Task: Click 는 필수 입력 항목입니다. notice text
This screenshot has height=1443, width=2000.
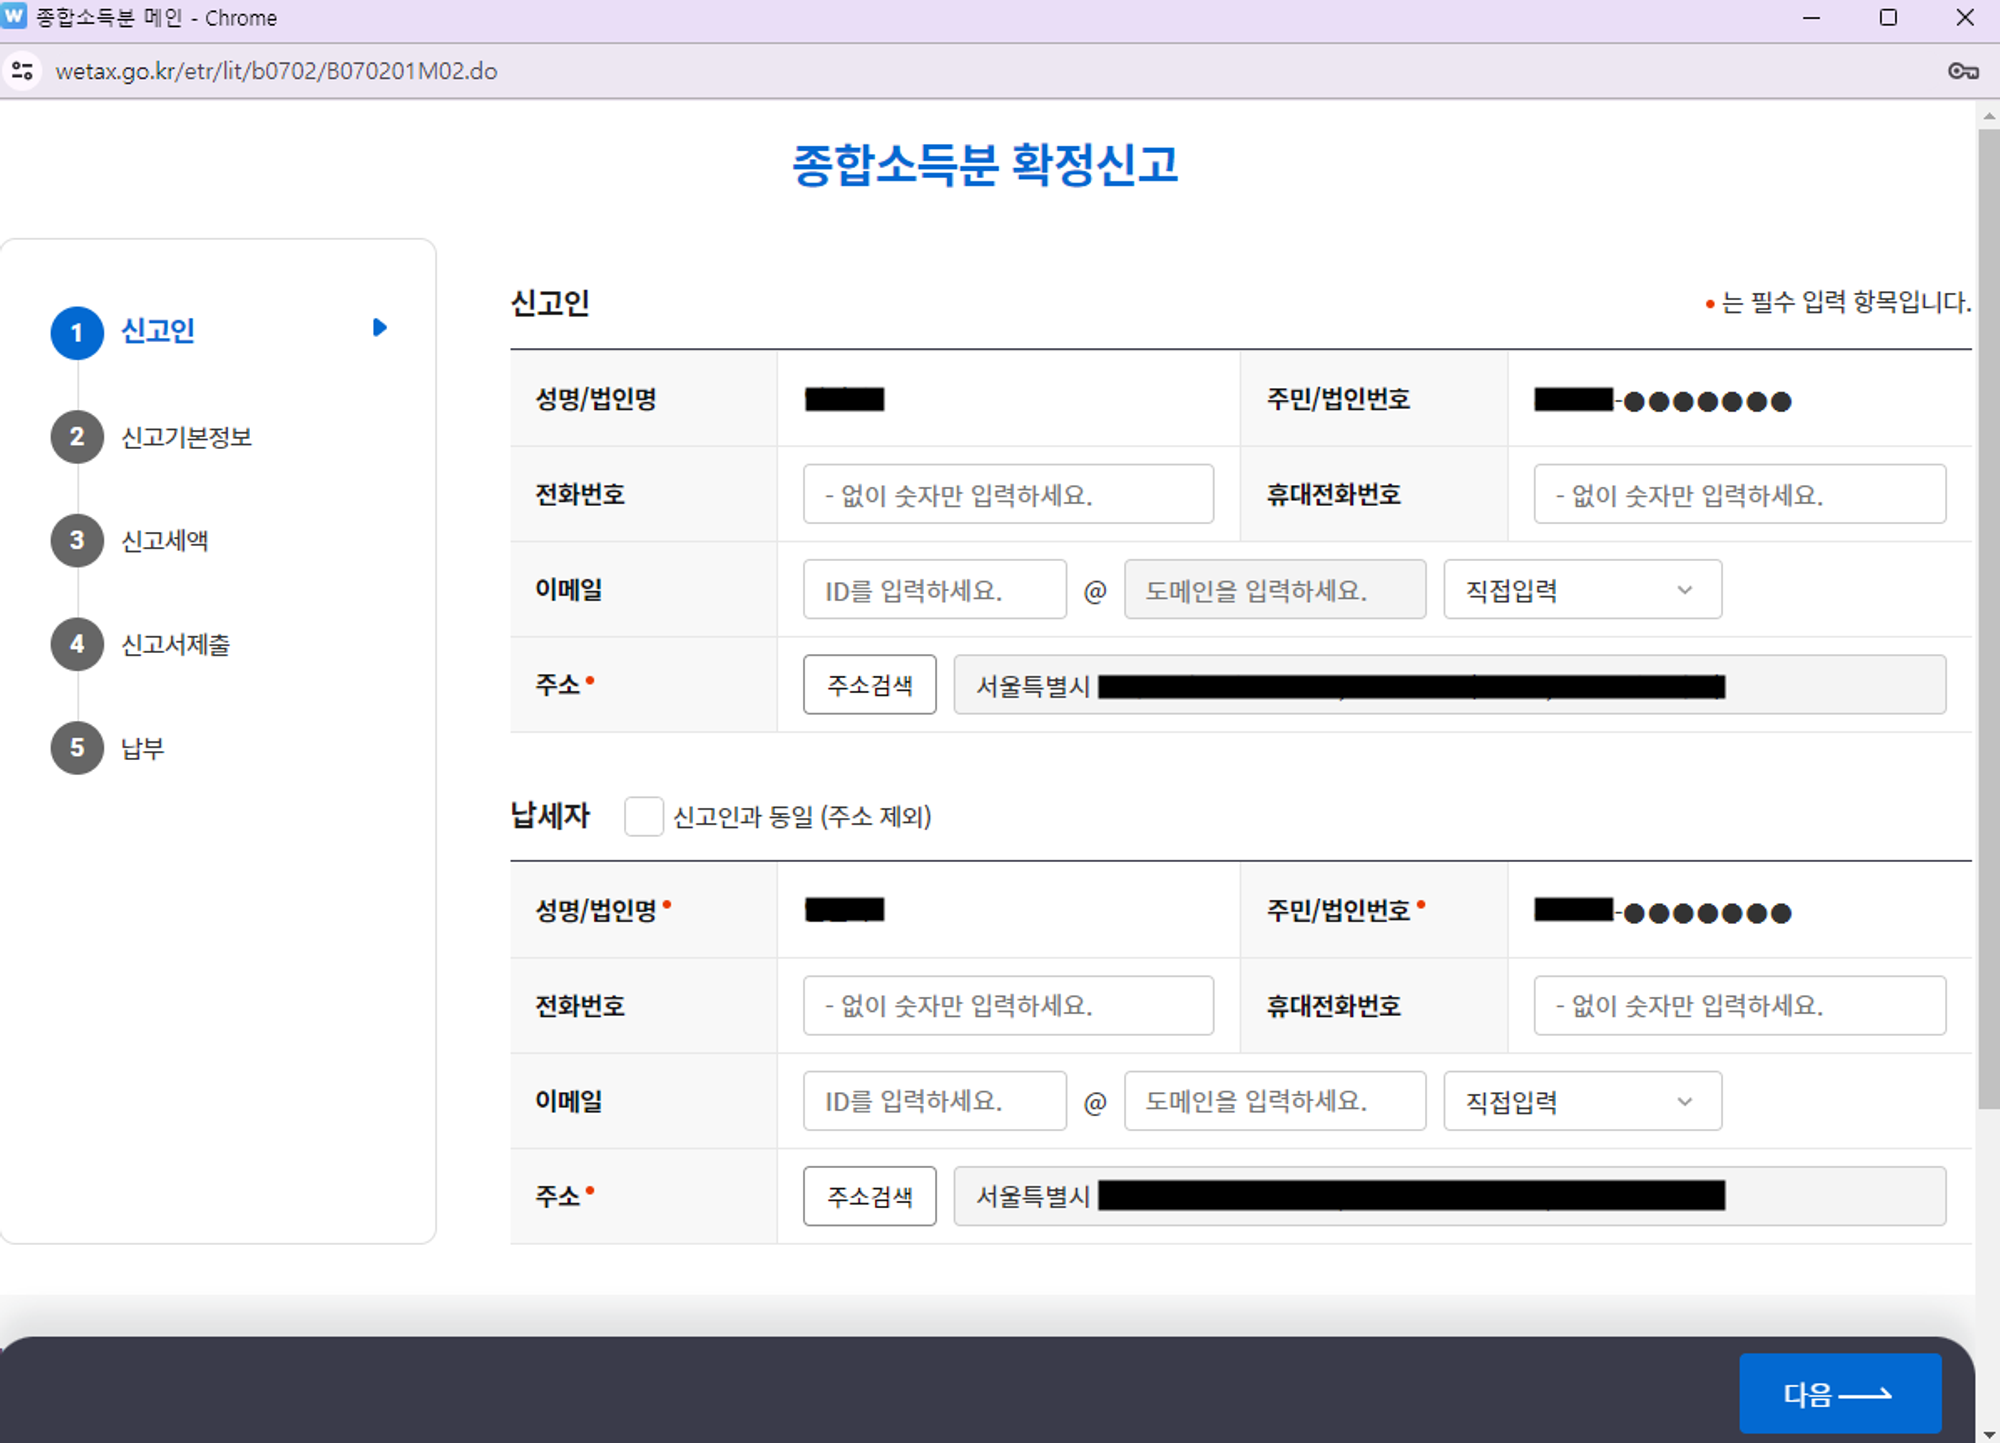Action: tap(1846, 302)
